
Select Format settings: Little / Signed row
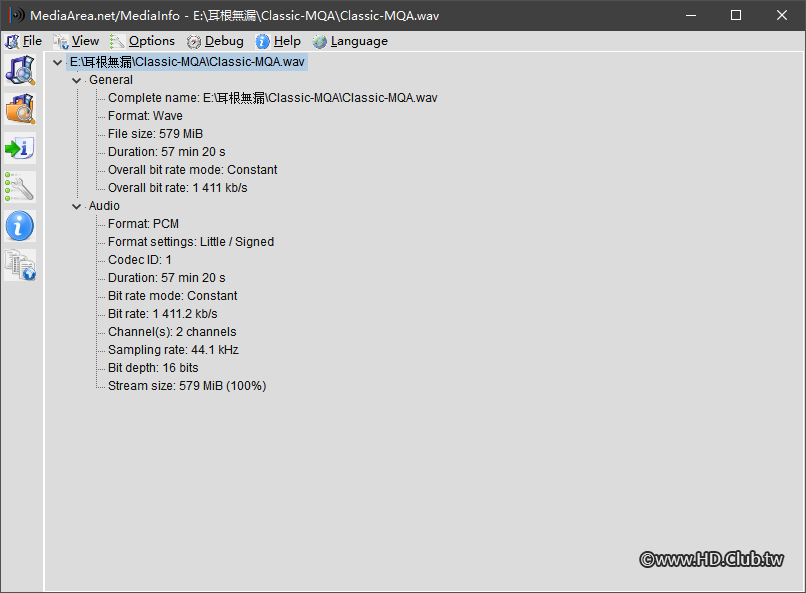point(191,242)
